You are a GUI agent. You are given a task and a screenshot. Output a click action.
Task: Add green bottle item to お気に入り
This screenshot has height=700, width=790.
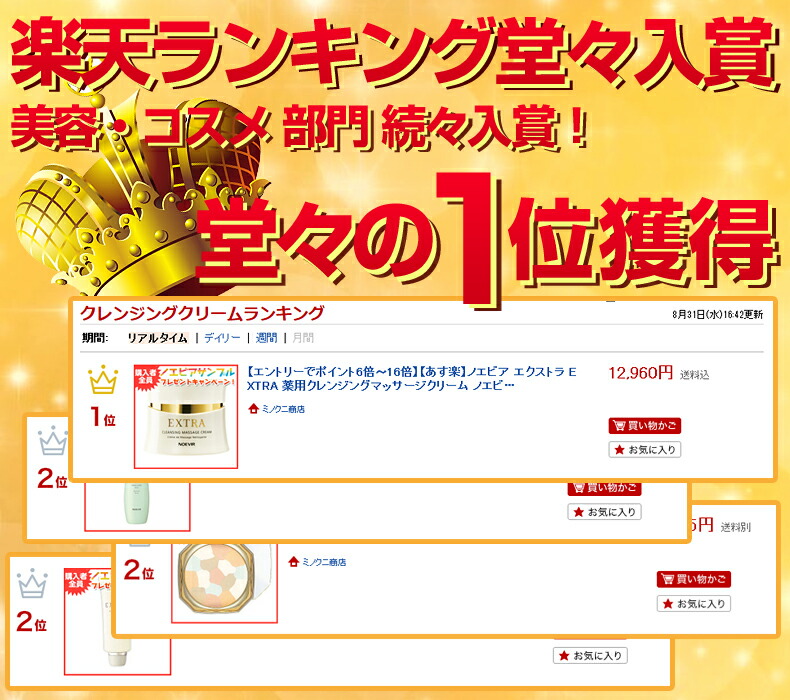[604, 512]
